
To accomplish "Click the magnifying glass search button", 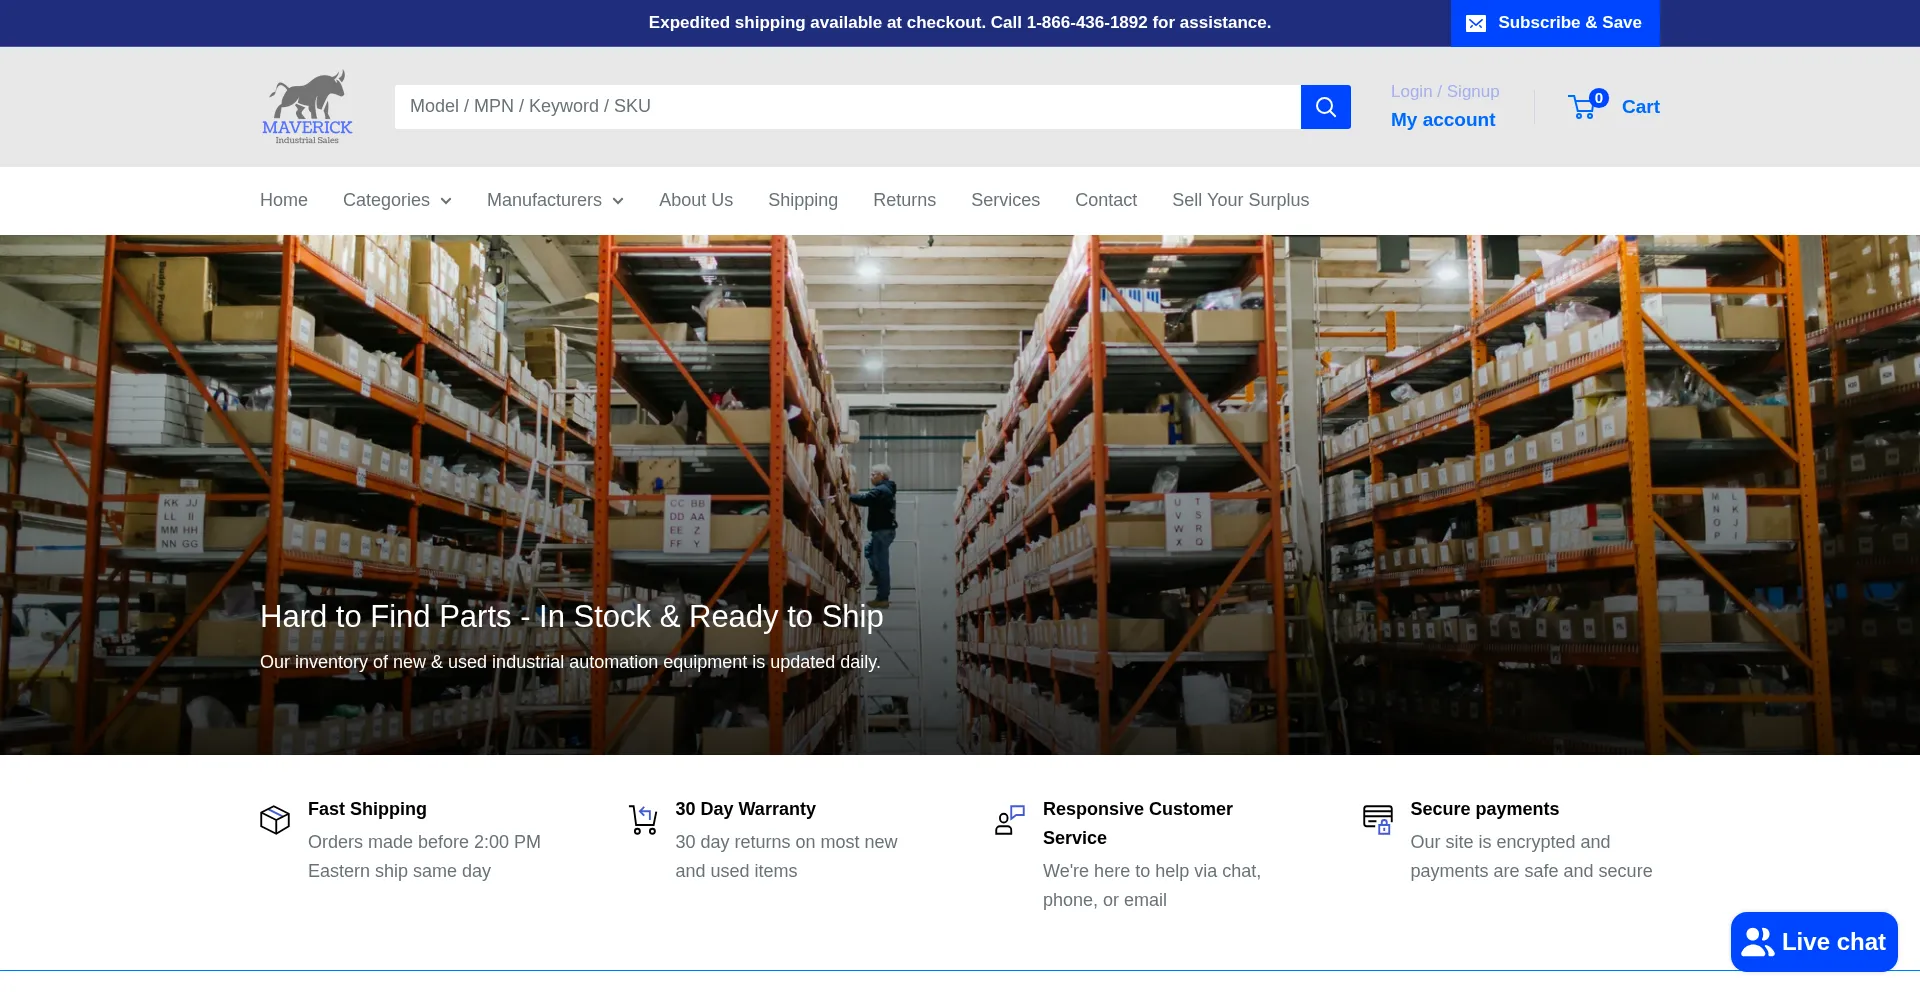I will [x=1325, y=107].
